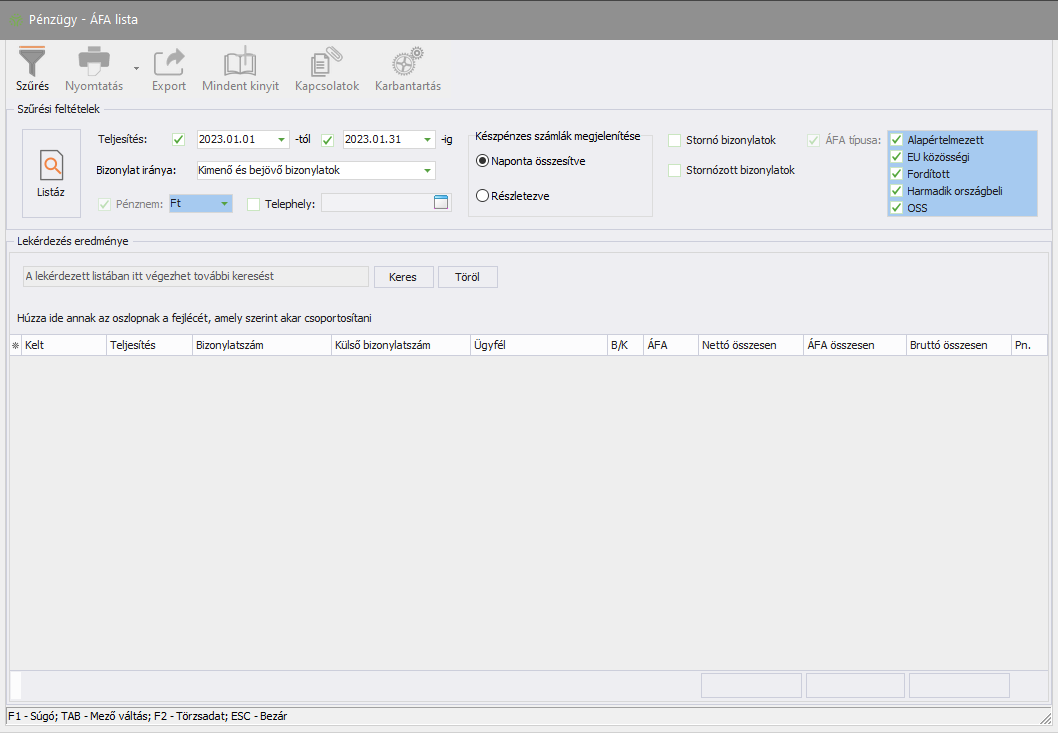Open Kapcsolatok from the toolbar
1058x736 pixels.
[x=326, y=62]
